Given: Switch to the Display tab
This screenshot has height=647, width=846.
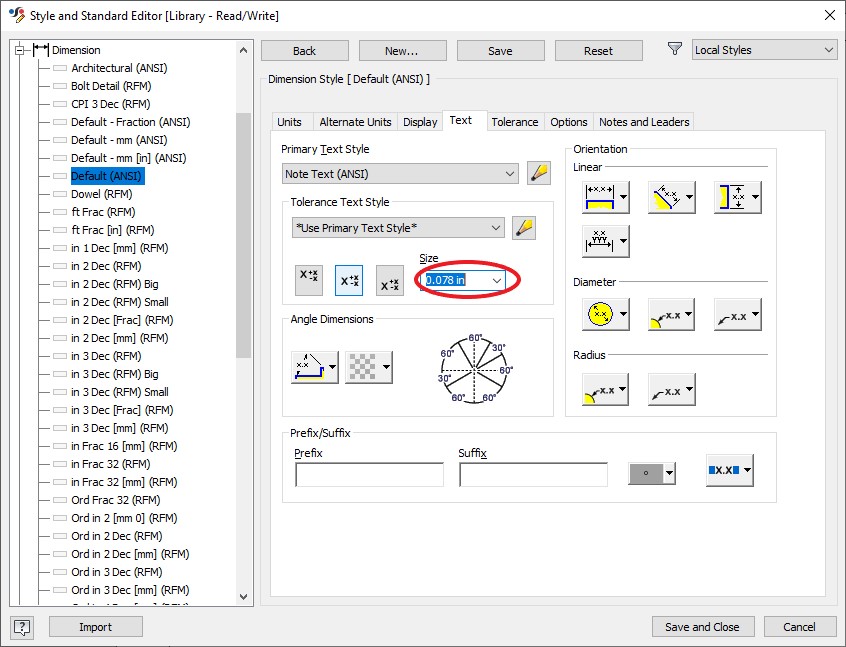Looking at the screenshot, I should tap(420, 122).
